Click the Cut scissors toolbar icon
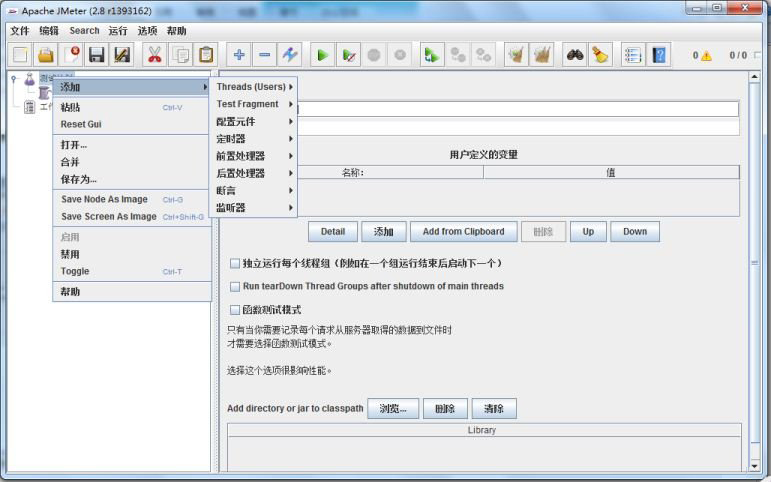Image resolution: width=771 pixels, height=482 pixels. click(x=154, y=55)
